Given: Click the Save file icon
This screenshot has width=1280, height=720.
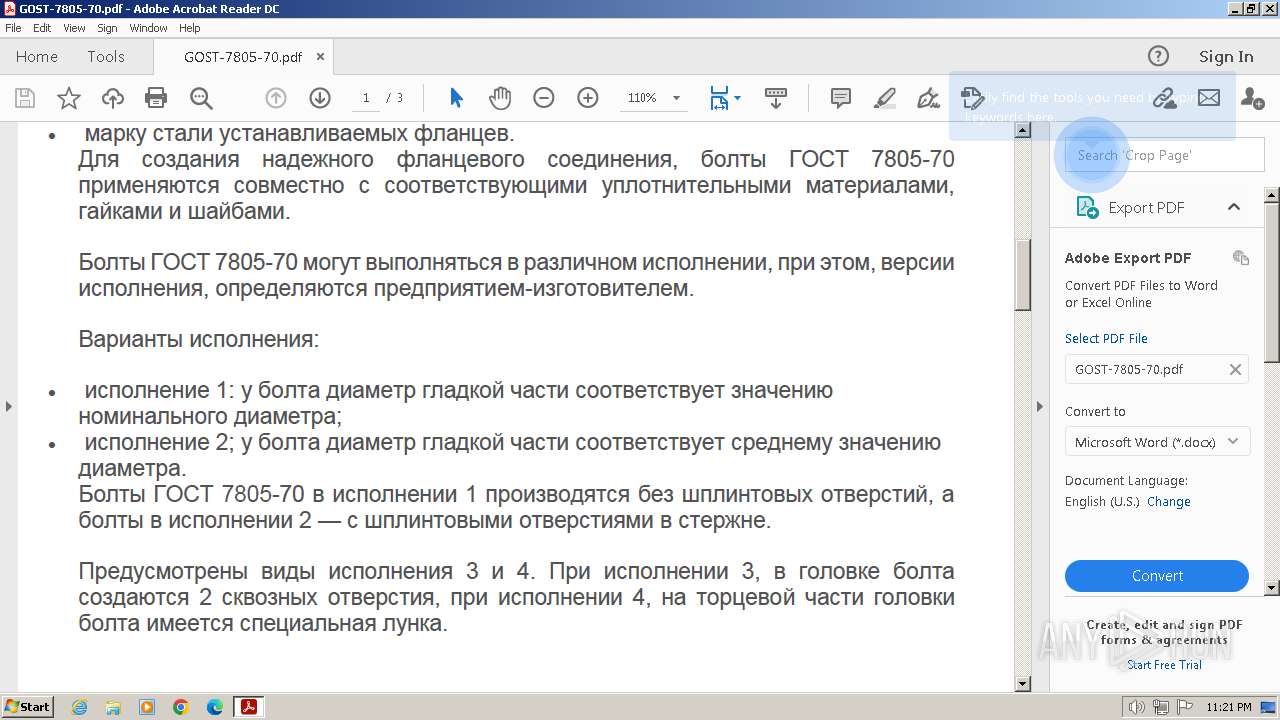Looking at the screenshot, I should [25, 98].
